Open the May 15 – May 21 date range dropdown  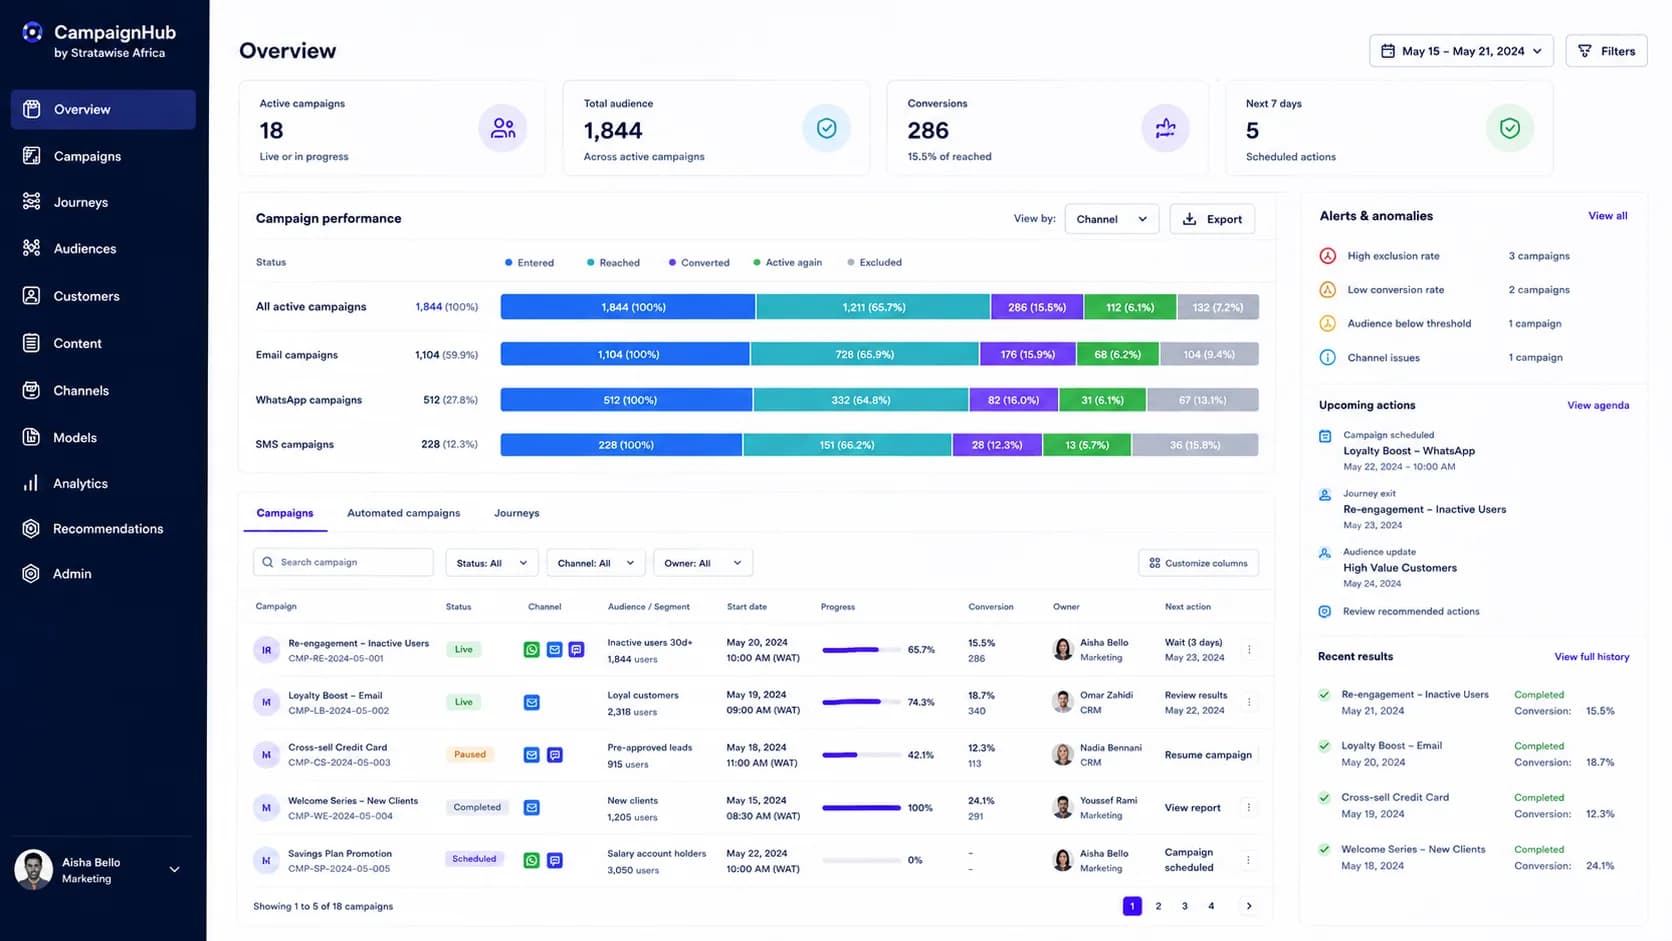(x=1461, y=51)
